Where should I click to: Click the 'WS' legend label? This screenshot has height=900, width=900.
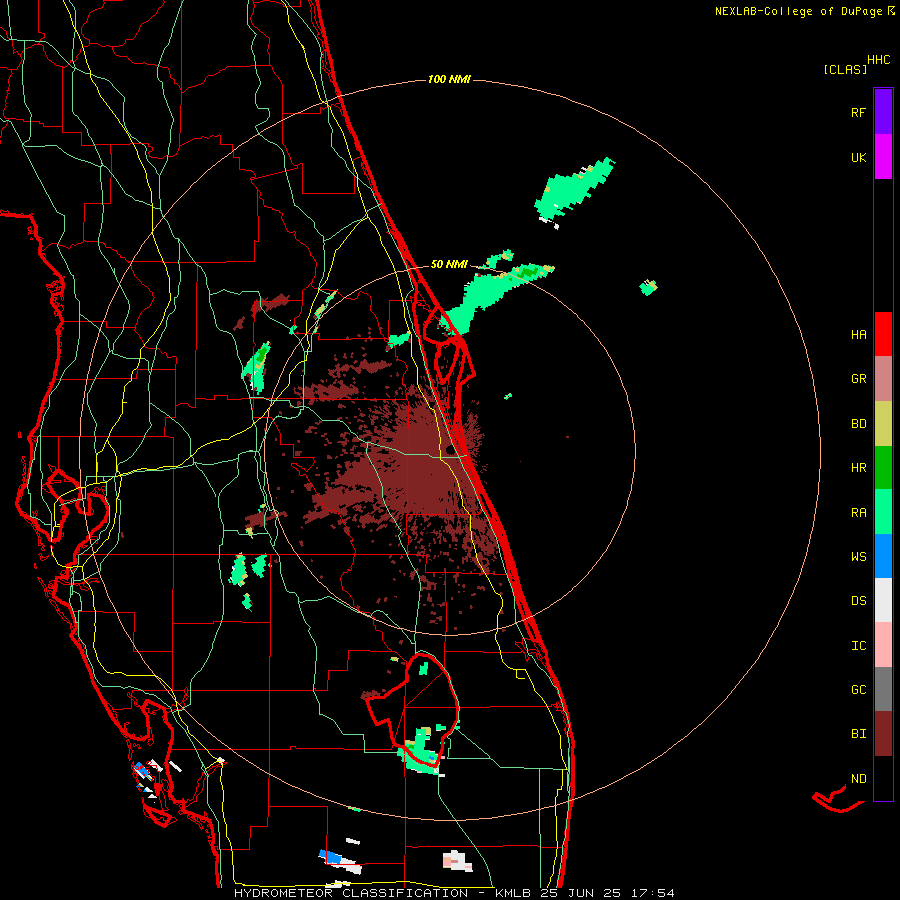point(858,557)
